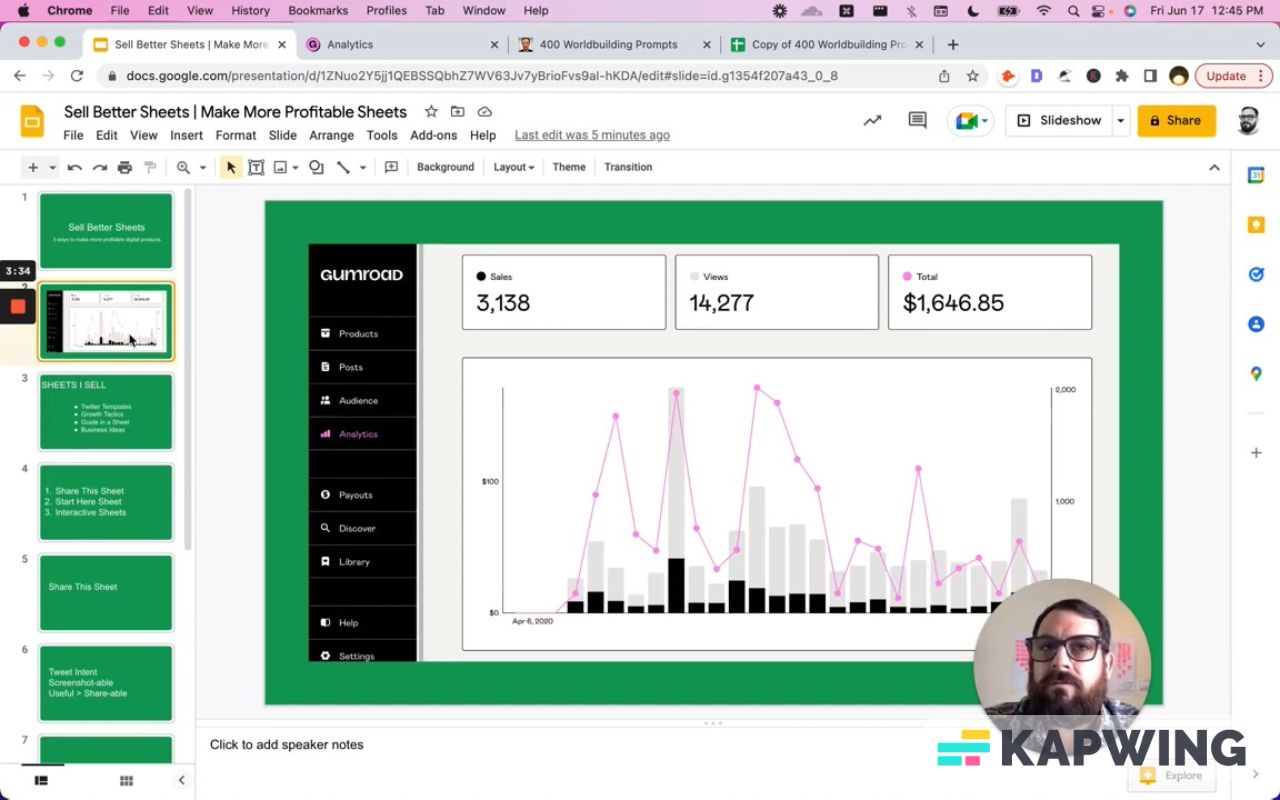
Task: Star the presentation title
Action: pos(431,111)
